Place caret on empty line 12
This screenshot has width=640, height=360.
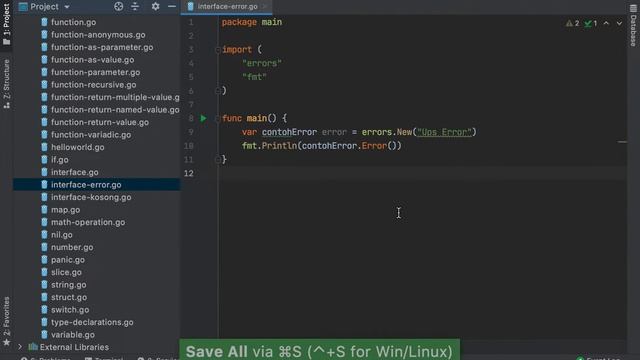(422, 173)
